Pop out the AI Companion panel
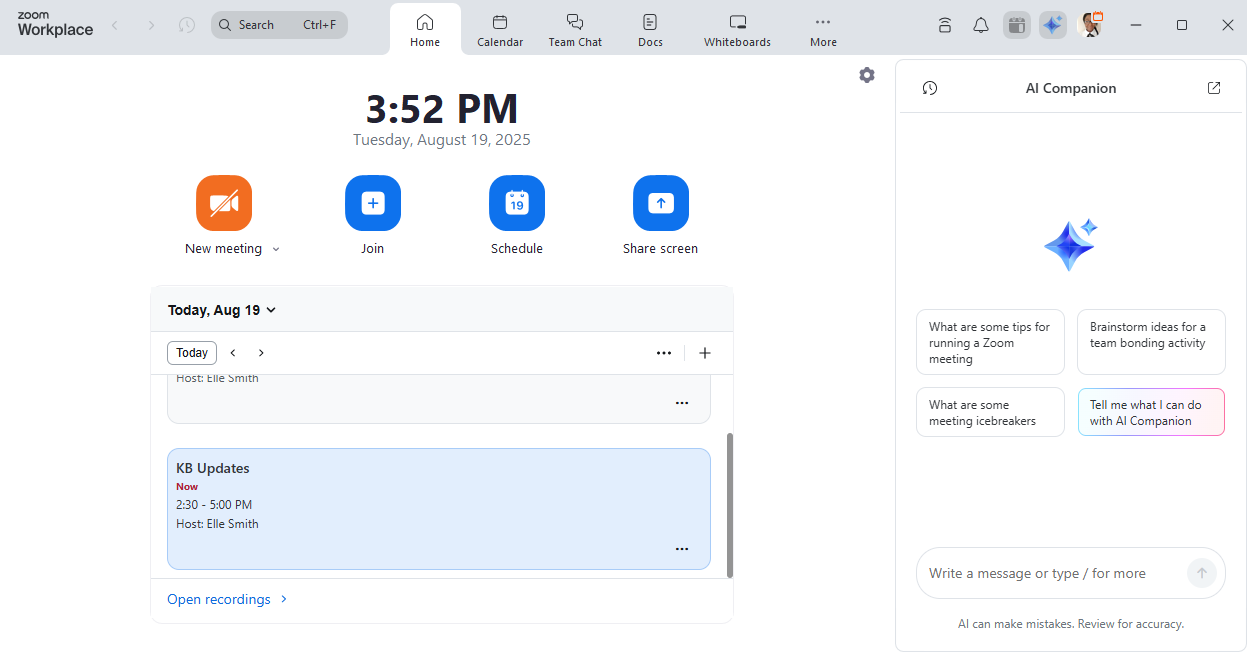1247x652 pixels. [x=1214, y=88]
